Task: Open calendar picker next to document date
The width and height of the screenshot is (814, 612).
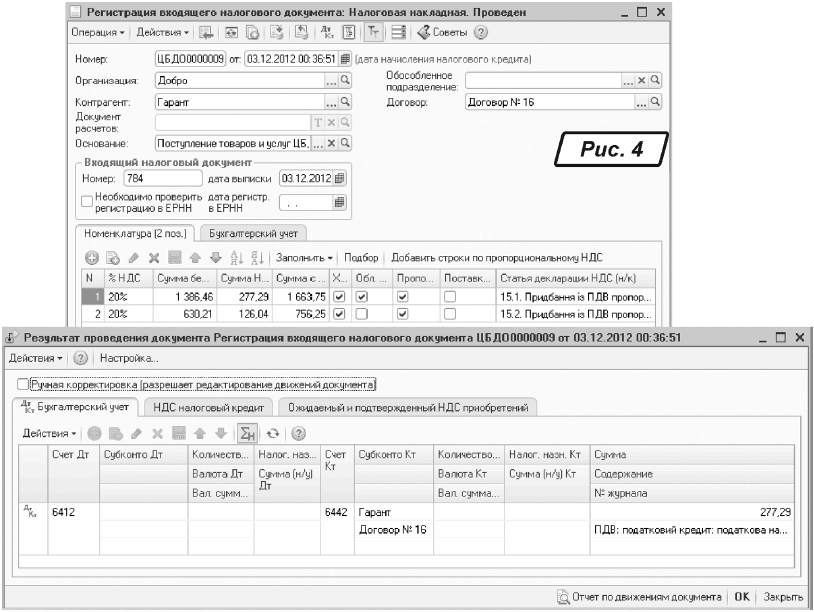Action: coord(347,59)
